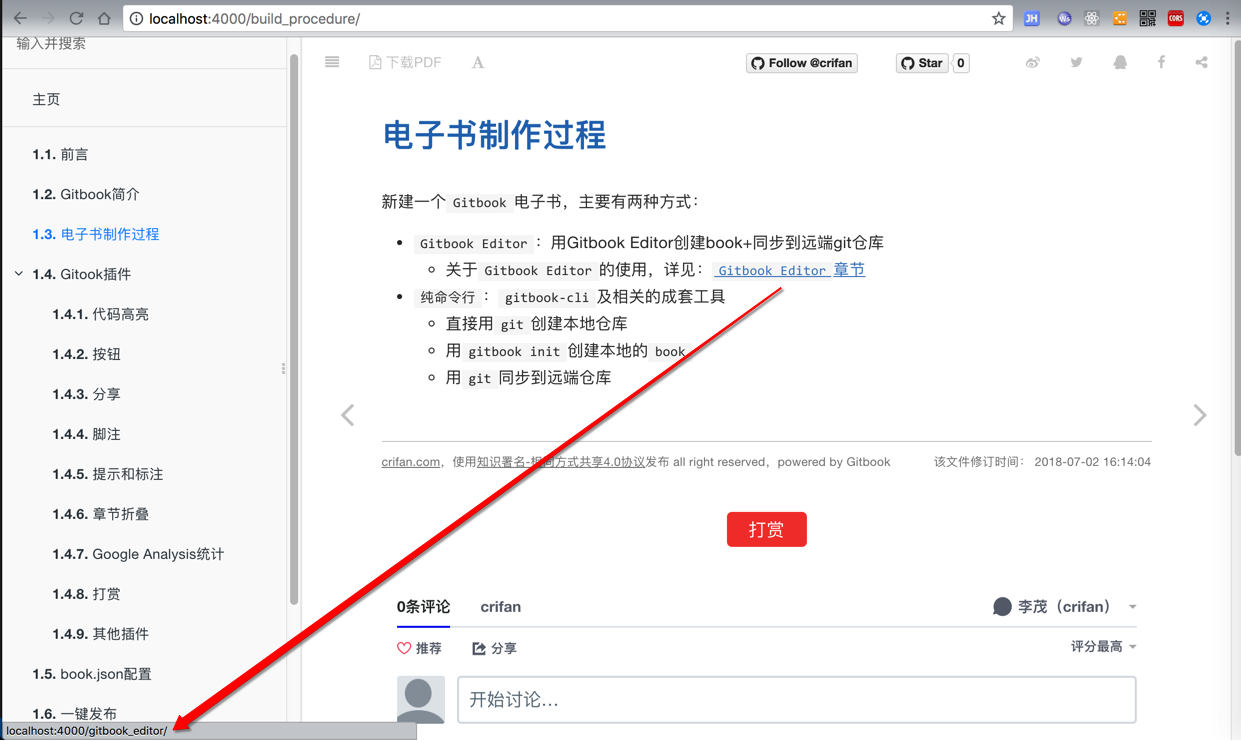Share the page on Weibo

coord(1033,62)
